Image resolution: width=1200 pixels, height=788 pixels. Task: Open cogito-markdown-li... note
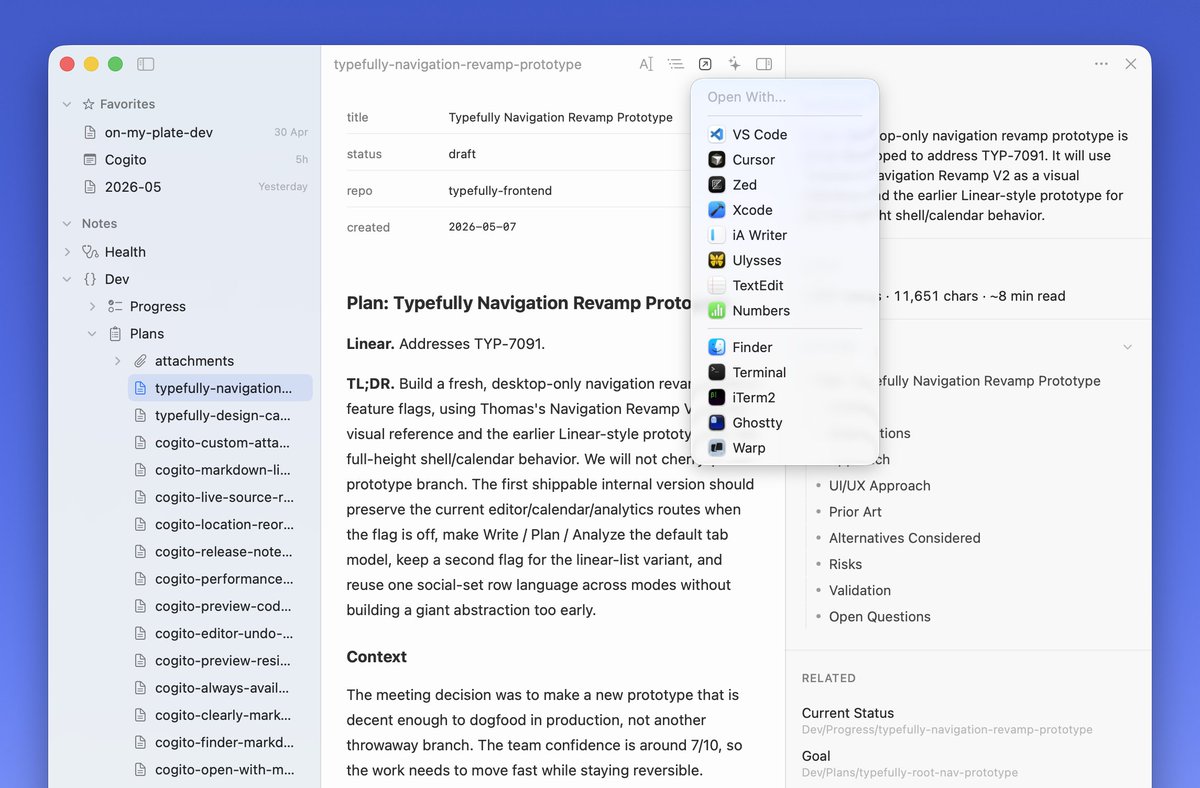(220, 470)
